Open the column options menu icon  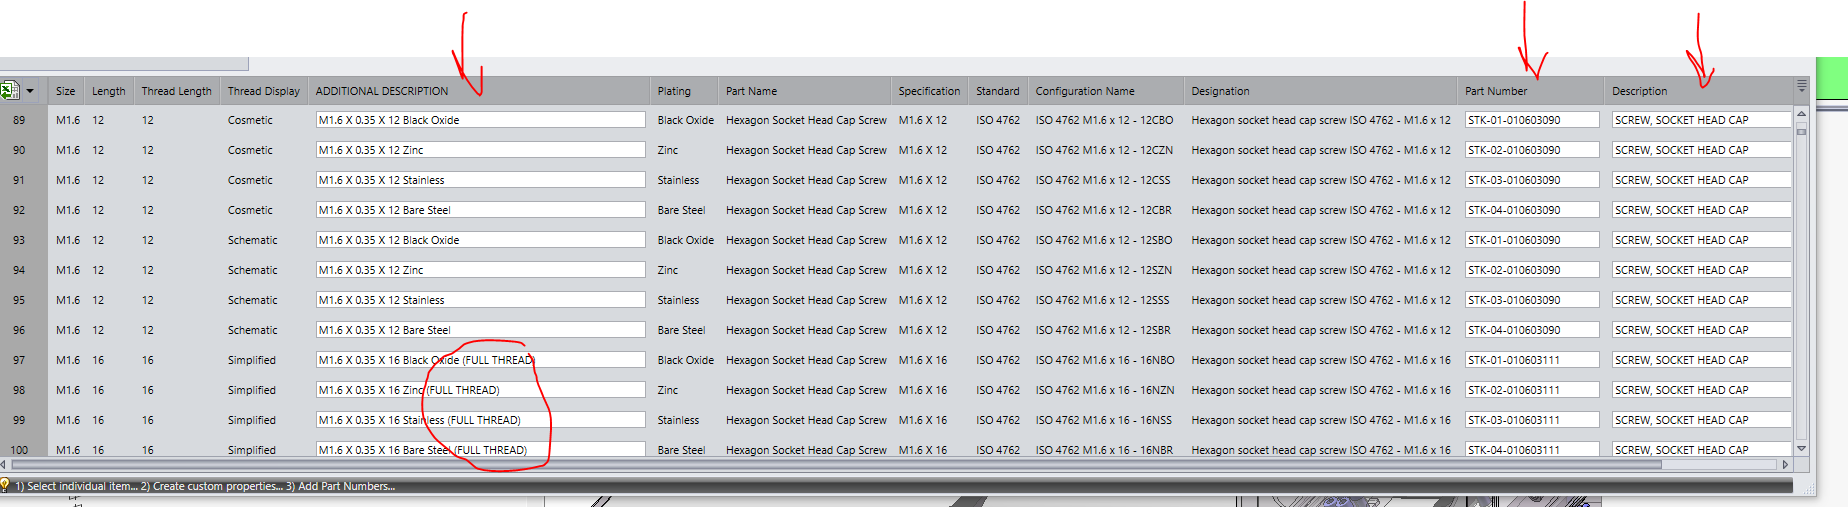click(1802, 87)
